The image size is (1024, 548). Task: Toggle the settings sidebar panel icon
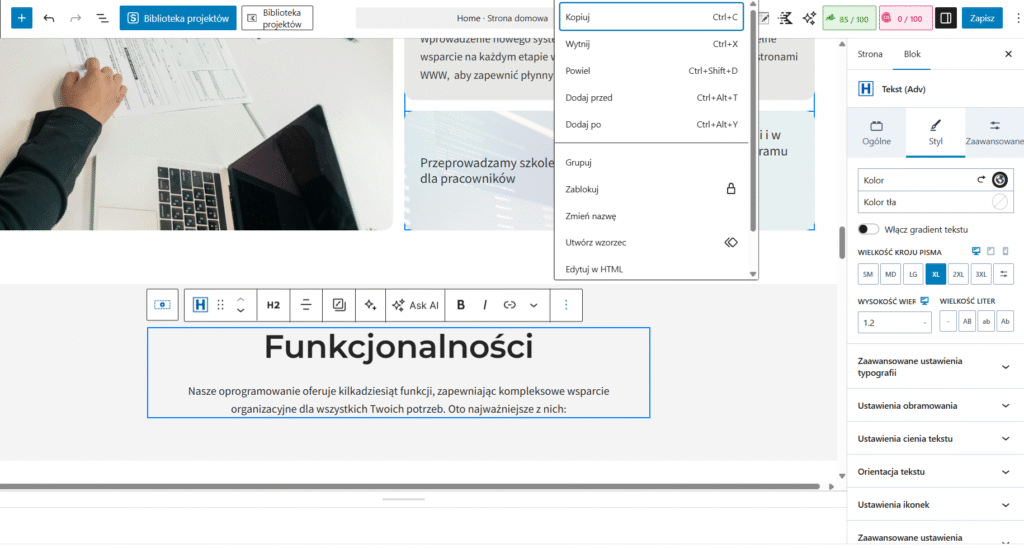945,18
